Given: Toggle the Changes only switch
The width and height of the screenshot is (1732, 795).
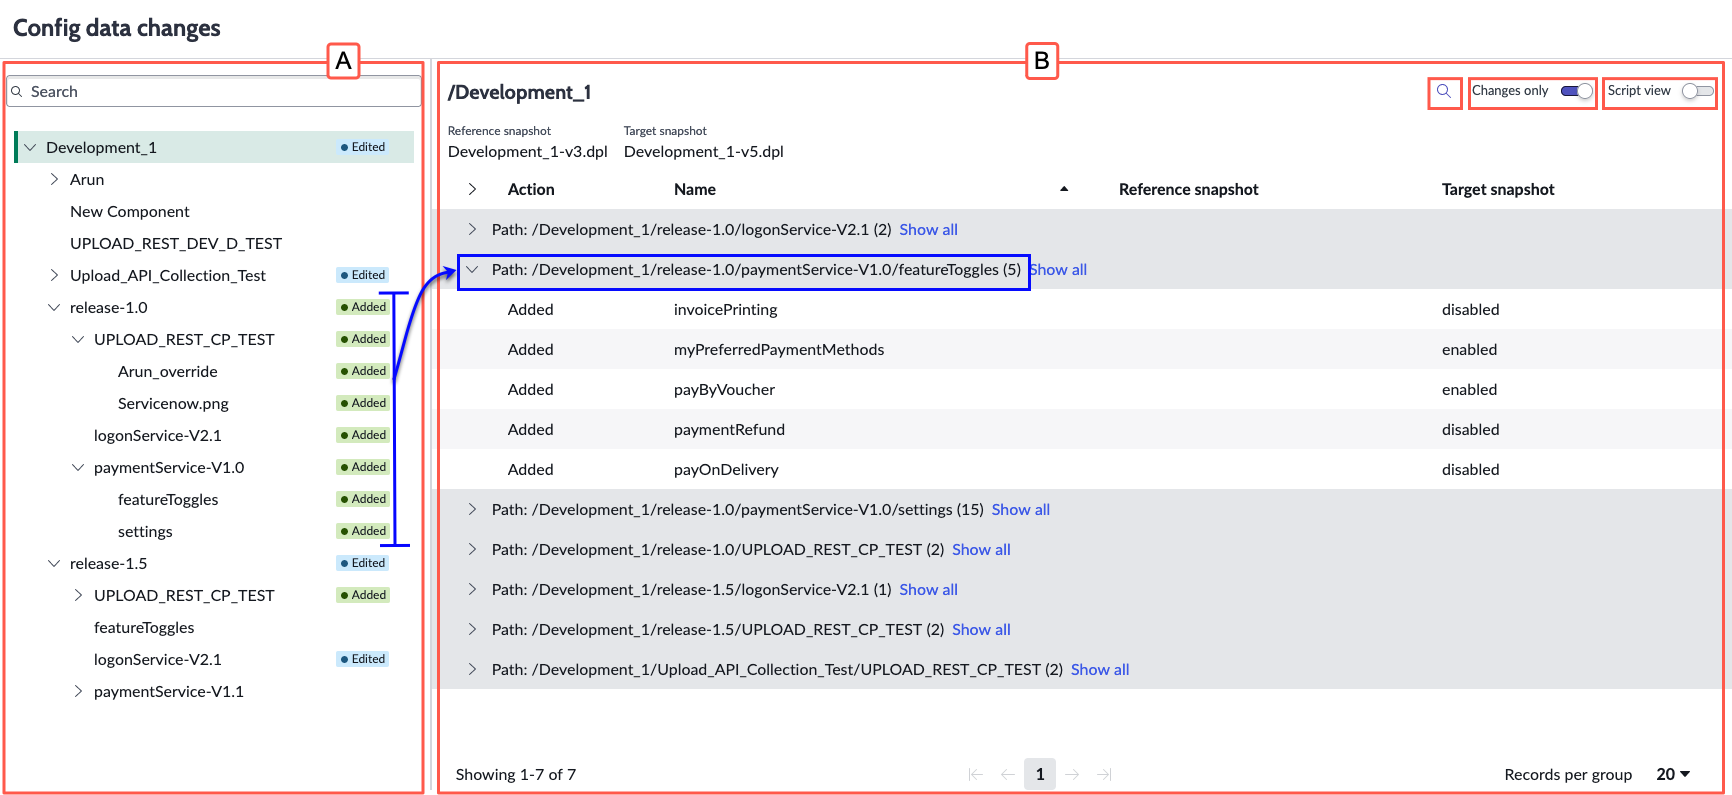Looking at the screenshot, I should [1577, 91].
